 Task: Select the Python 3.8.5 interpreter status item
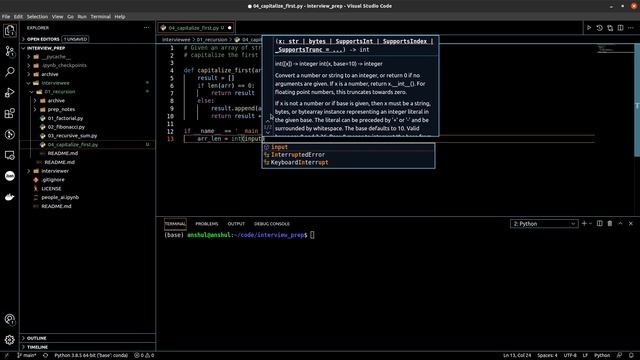click(91, 356)
